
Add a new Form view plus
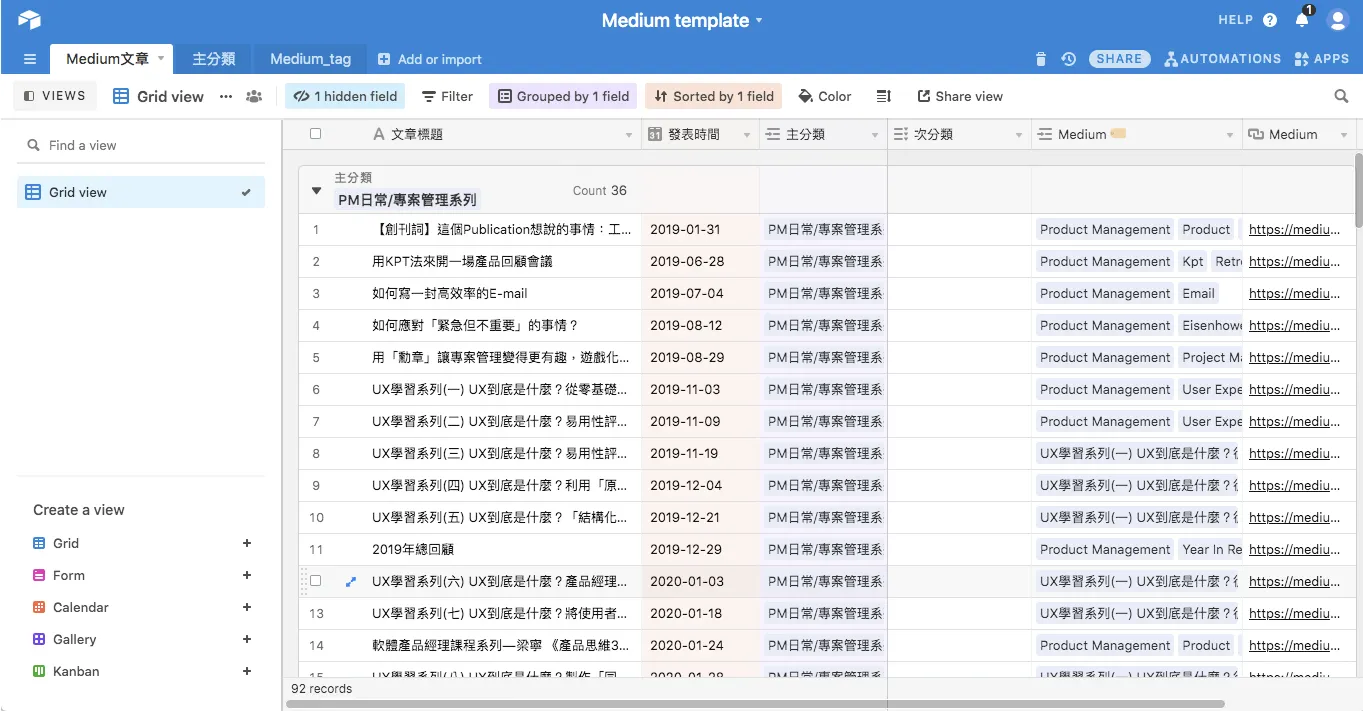247,575
